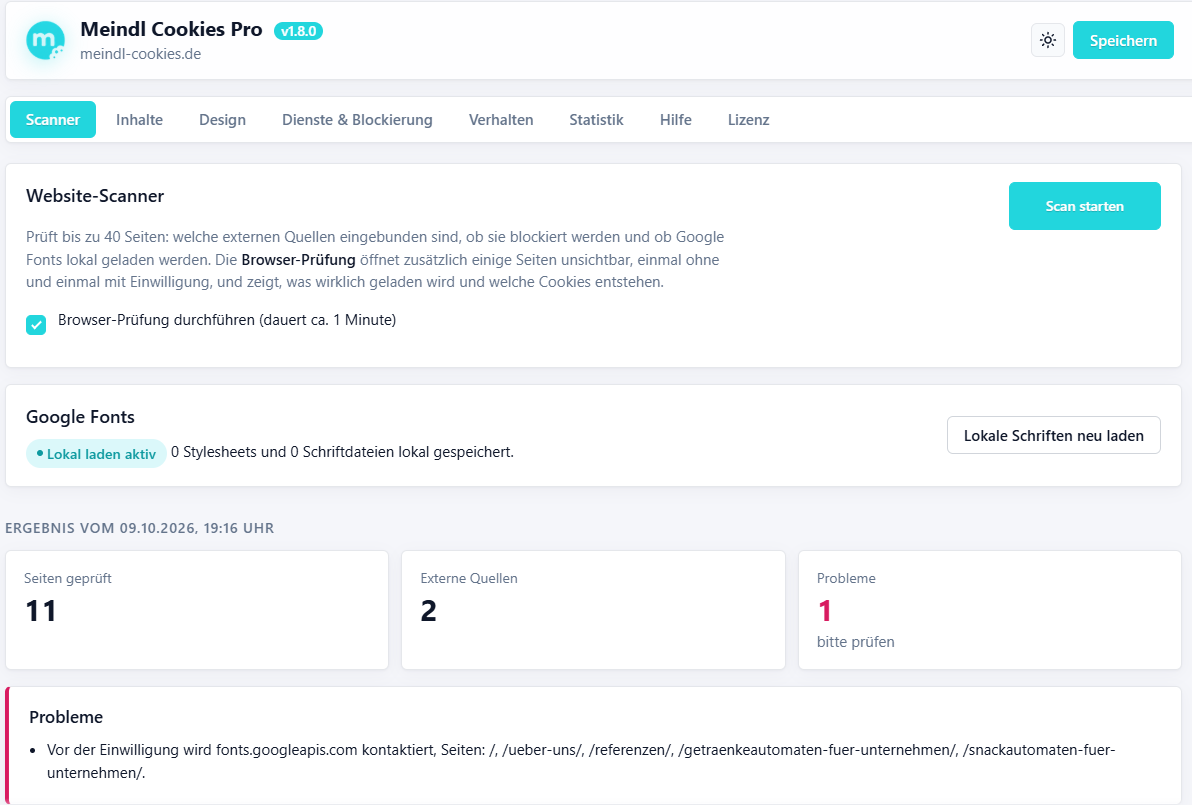Screen dimensions: 1192x805
Task: Switch to the Scanner tab
Action: tap(52, 119)
